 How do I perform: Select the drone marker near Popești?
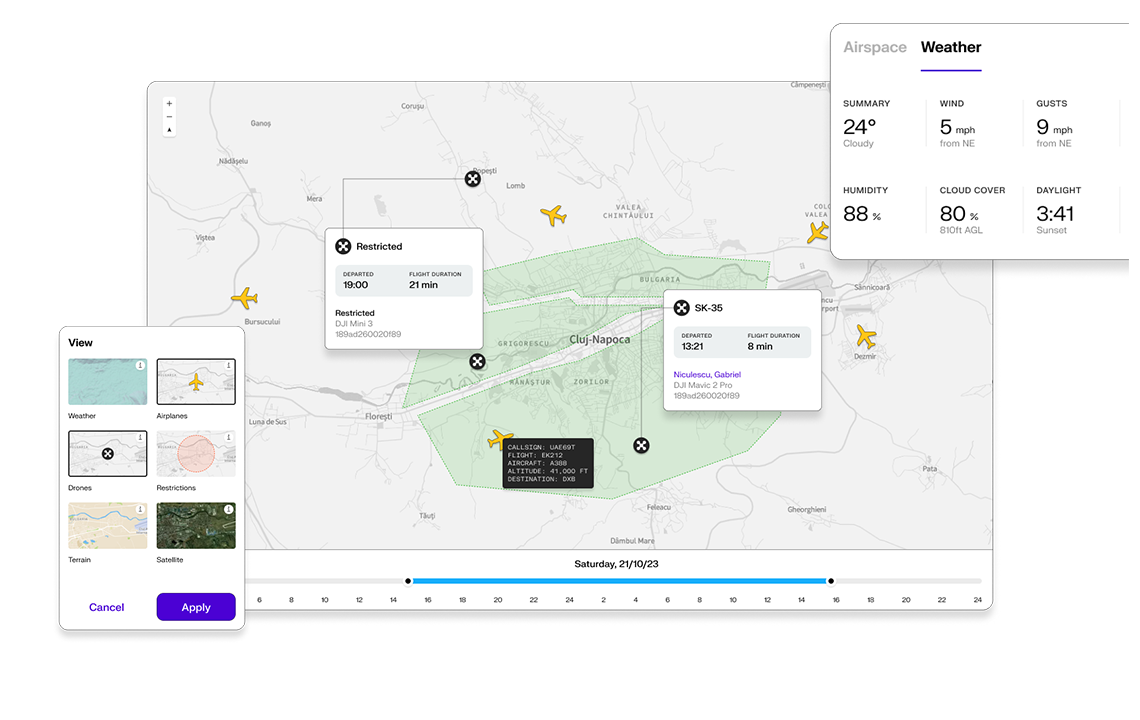pyautogui.click(x=473, y=179)
